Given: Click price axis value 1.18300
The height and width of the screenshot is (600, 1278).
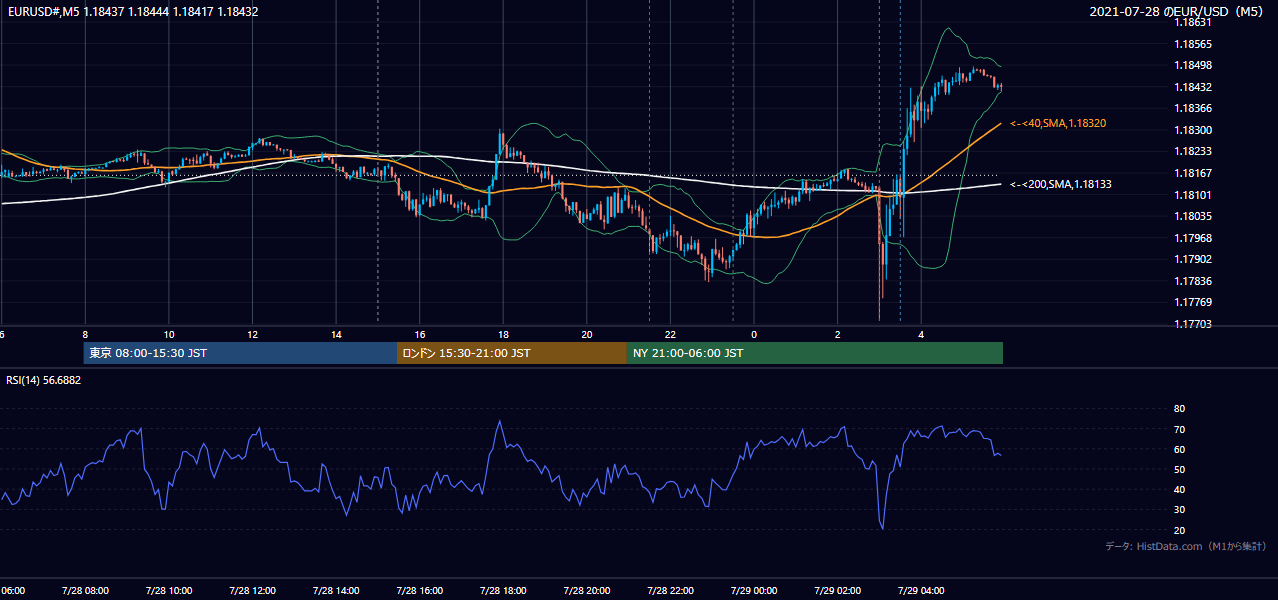Looking at the screenshot, I should point(1194,131).
